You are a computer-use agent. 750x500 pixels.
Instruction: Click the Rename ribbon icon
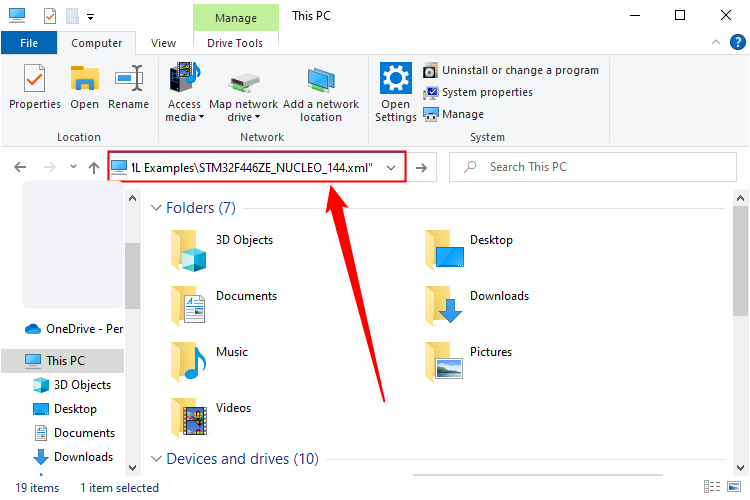(x=128, y=80)
